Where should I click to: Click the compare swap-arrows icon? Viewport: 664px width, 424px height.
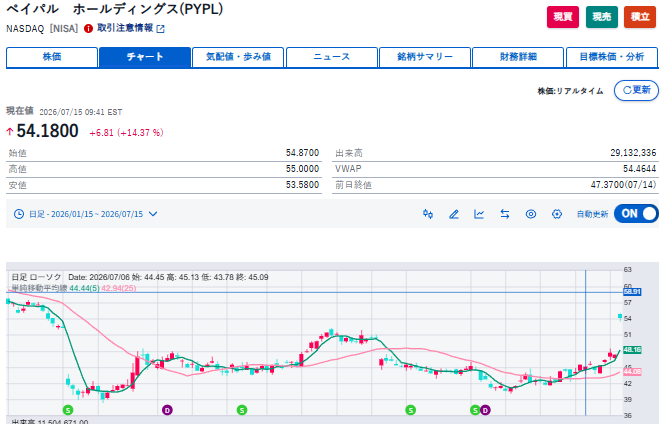coord(505,214)
